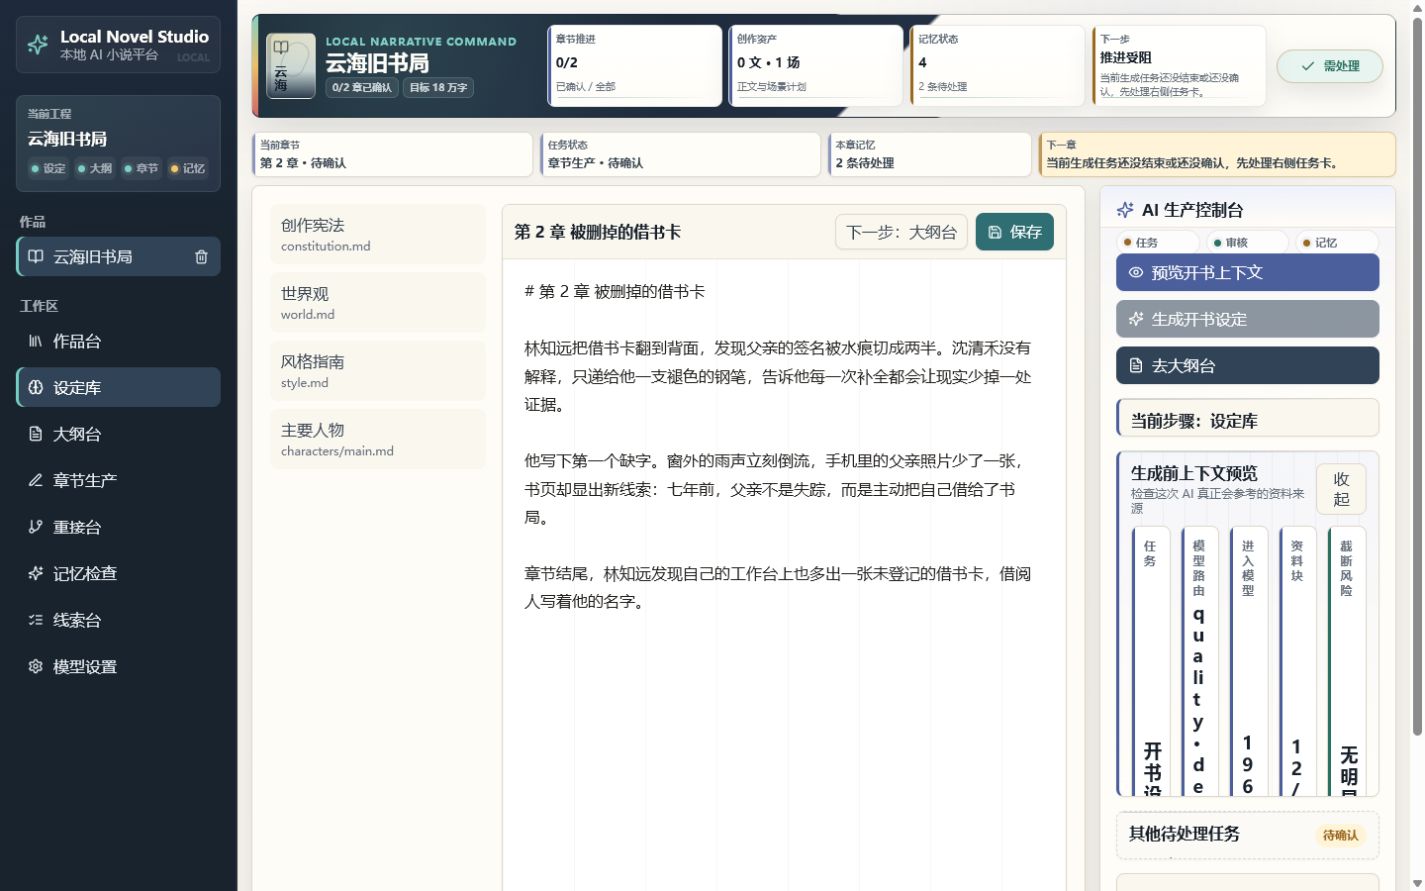Viewport: 1425px width, 891px height.
Task: Go to 大纲台 in the sidebar
Action: pos(118,434)
